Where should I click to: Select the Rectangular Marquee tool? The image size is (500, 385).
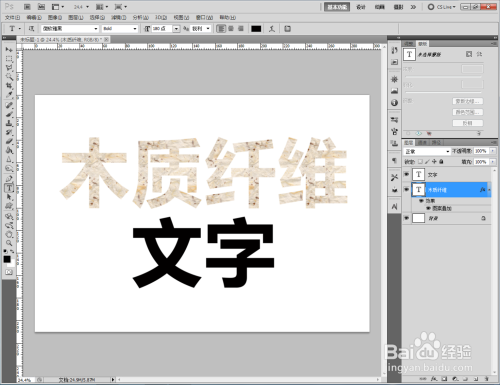tap(9, 59)
